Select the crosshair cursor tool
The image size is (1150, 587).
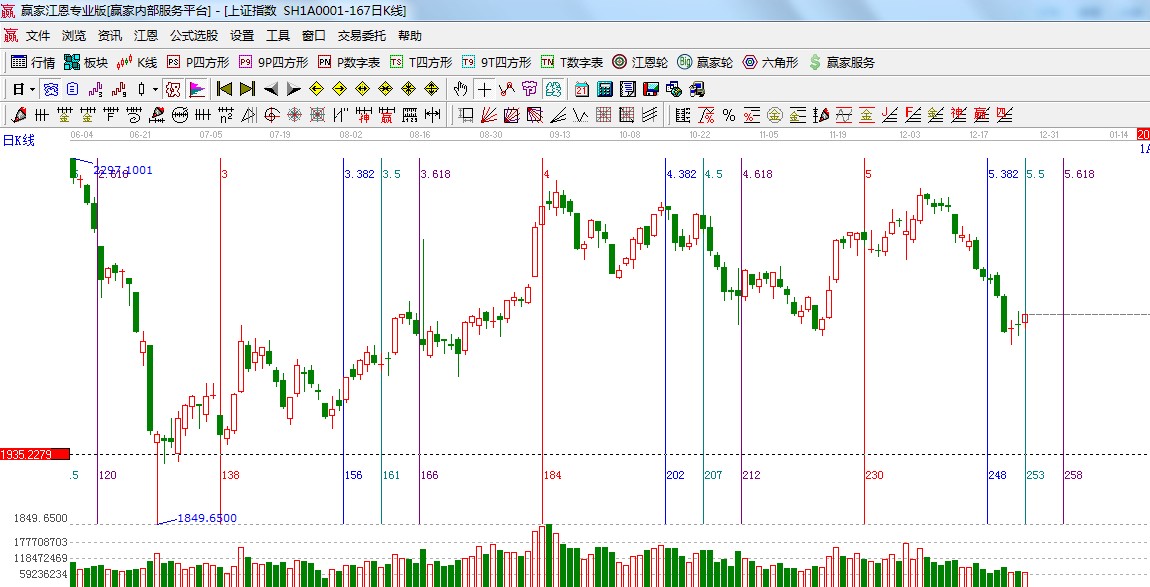point(484,89)
